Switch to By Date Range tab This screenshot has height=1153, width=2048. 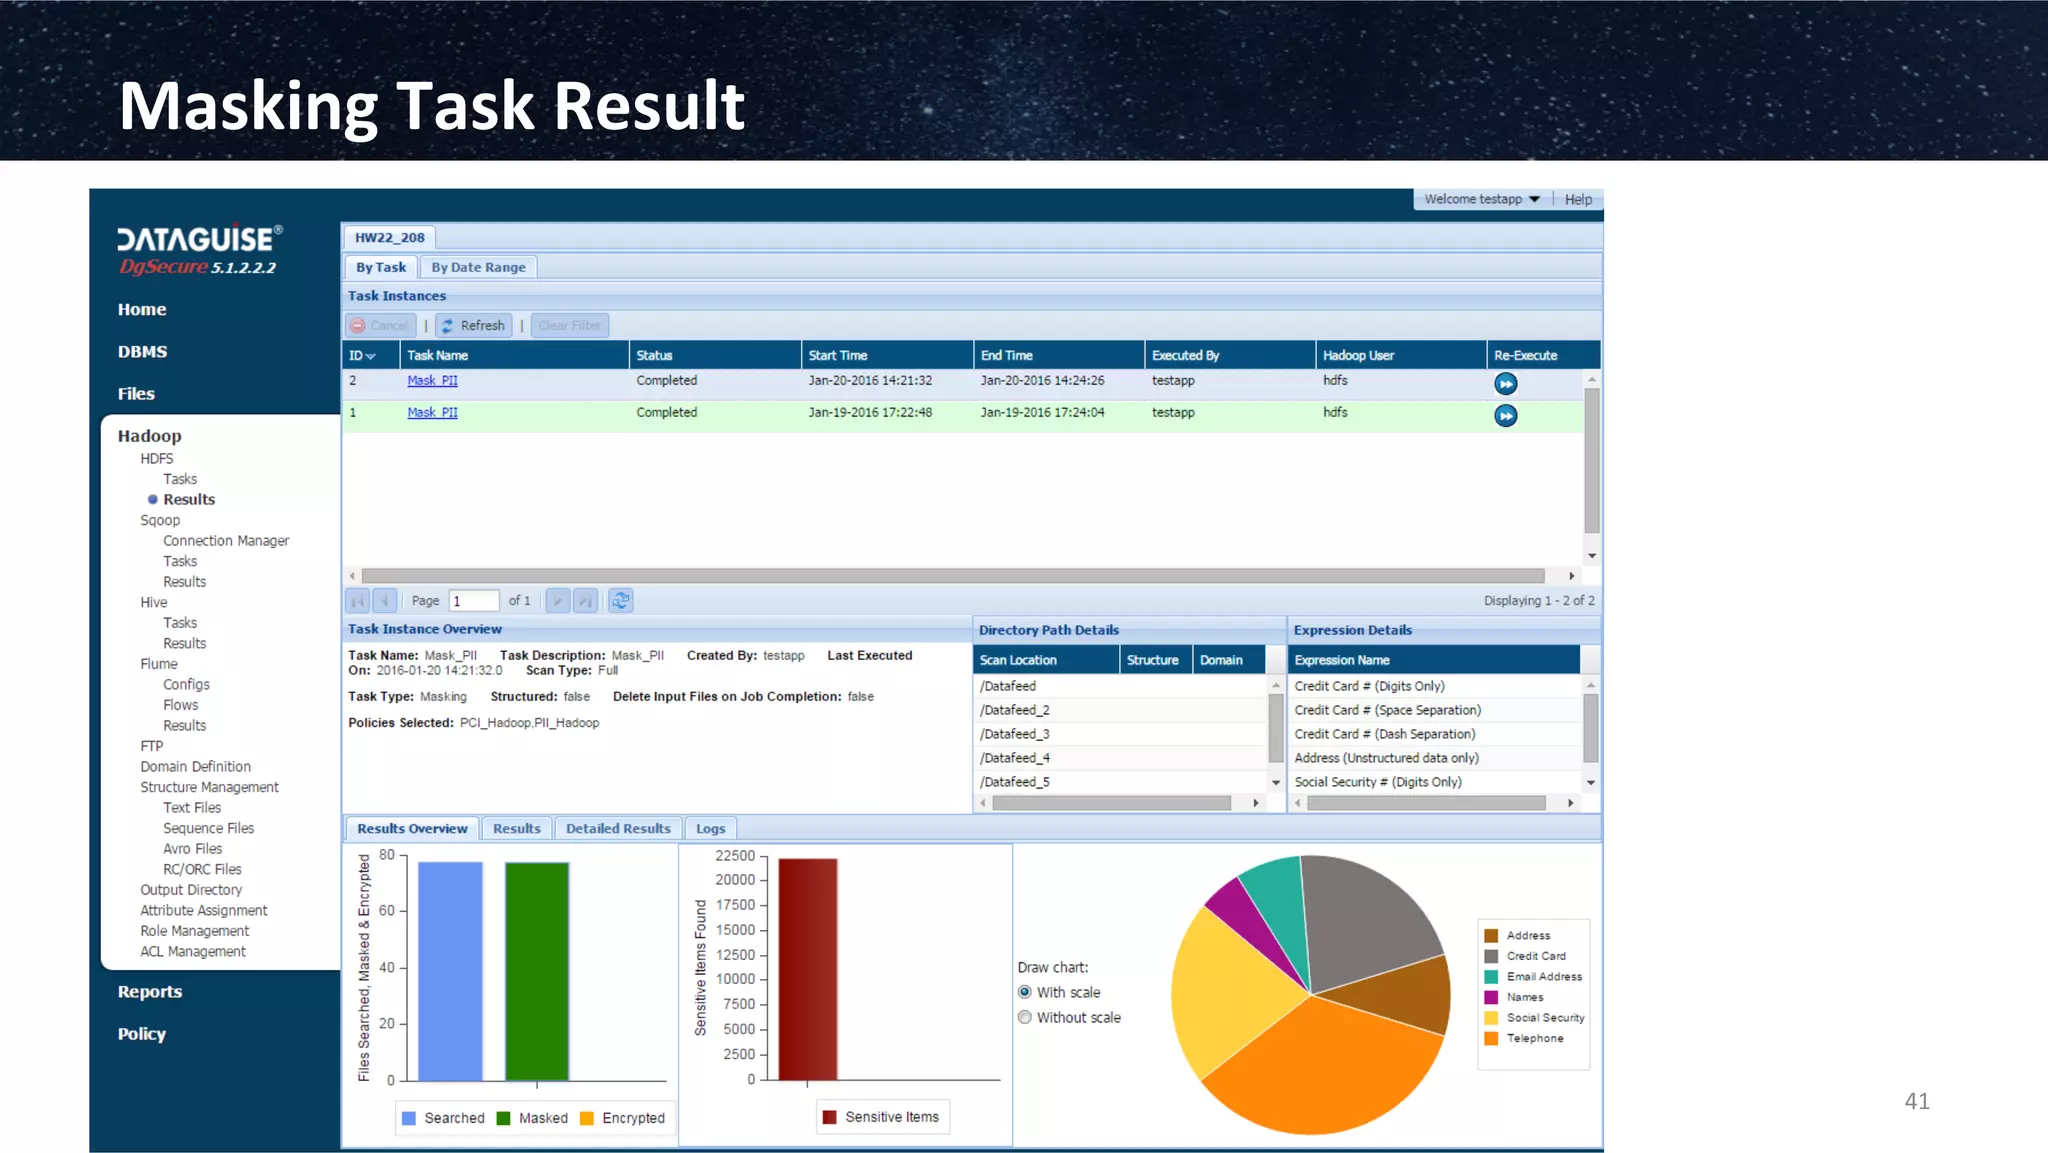pos(478,267)
